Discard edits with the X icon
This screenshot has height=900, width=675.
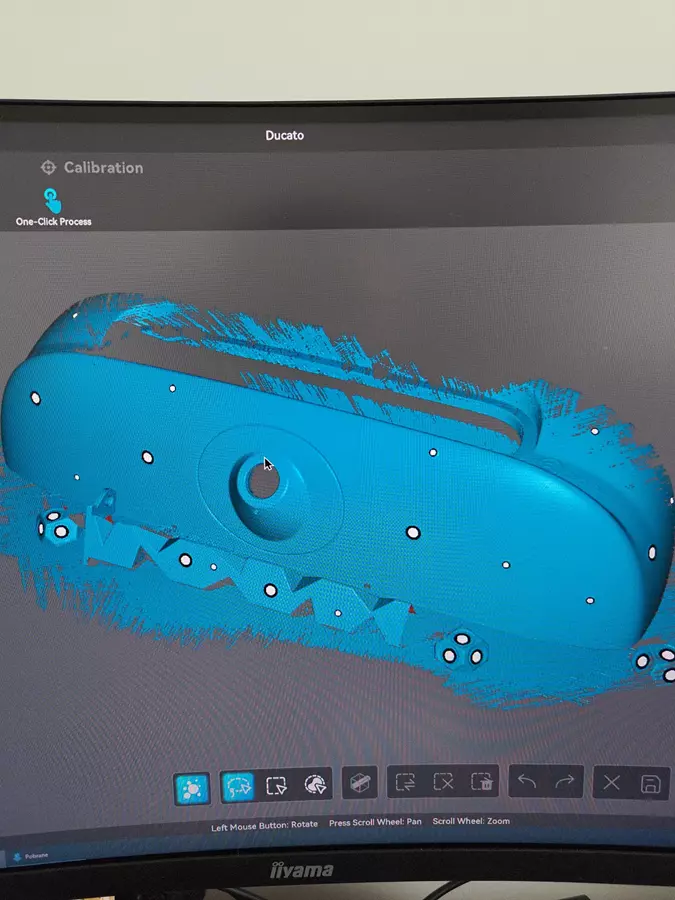611,783
